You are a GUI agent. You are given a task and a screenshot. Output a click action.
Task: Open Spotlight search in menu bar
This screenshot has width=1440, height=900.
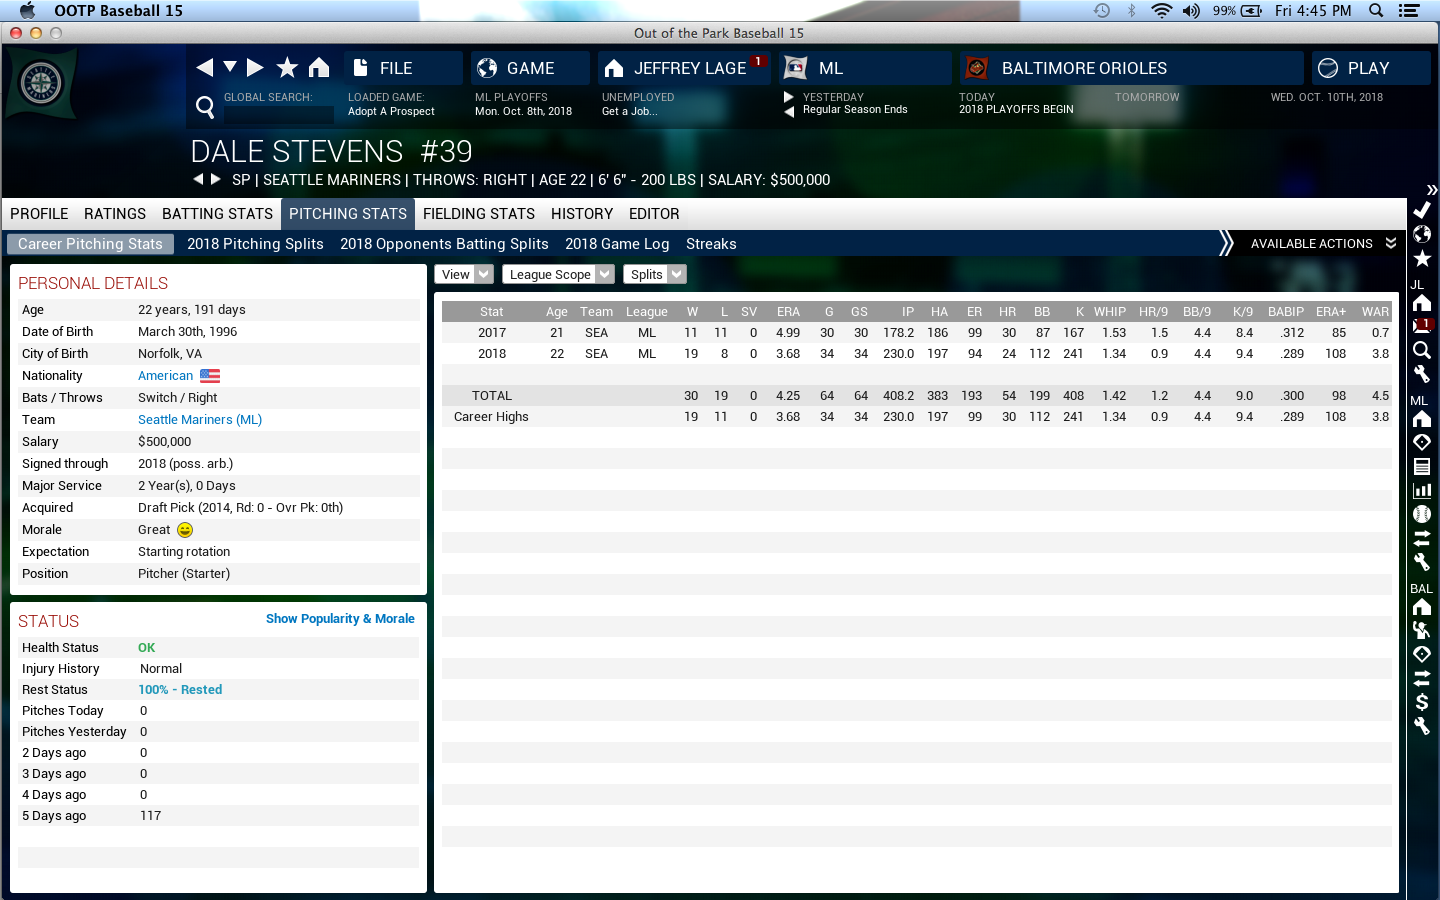pos(1376,11)
